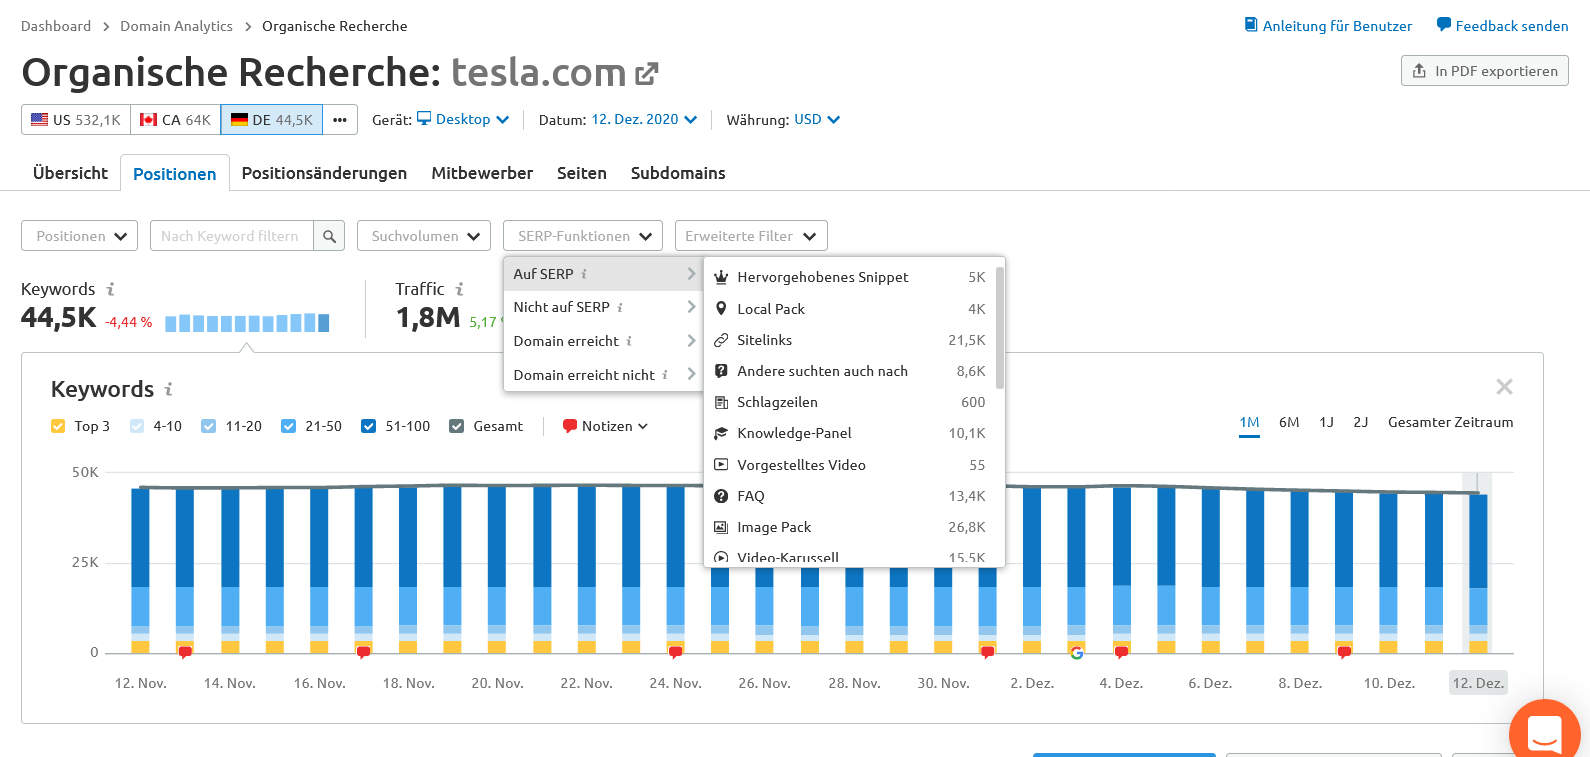This screenshot has width=1590, height=757.
Task: Click the Nach Keyword filtern input
Action: (232, 236)
